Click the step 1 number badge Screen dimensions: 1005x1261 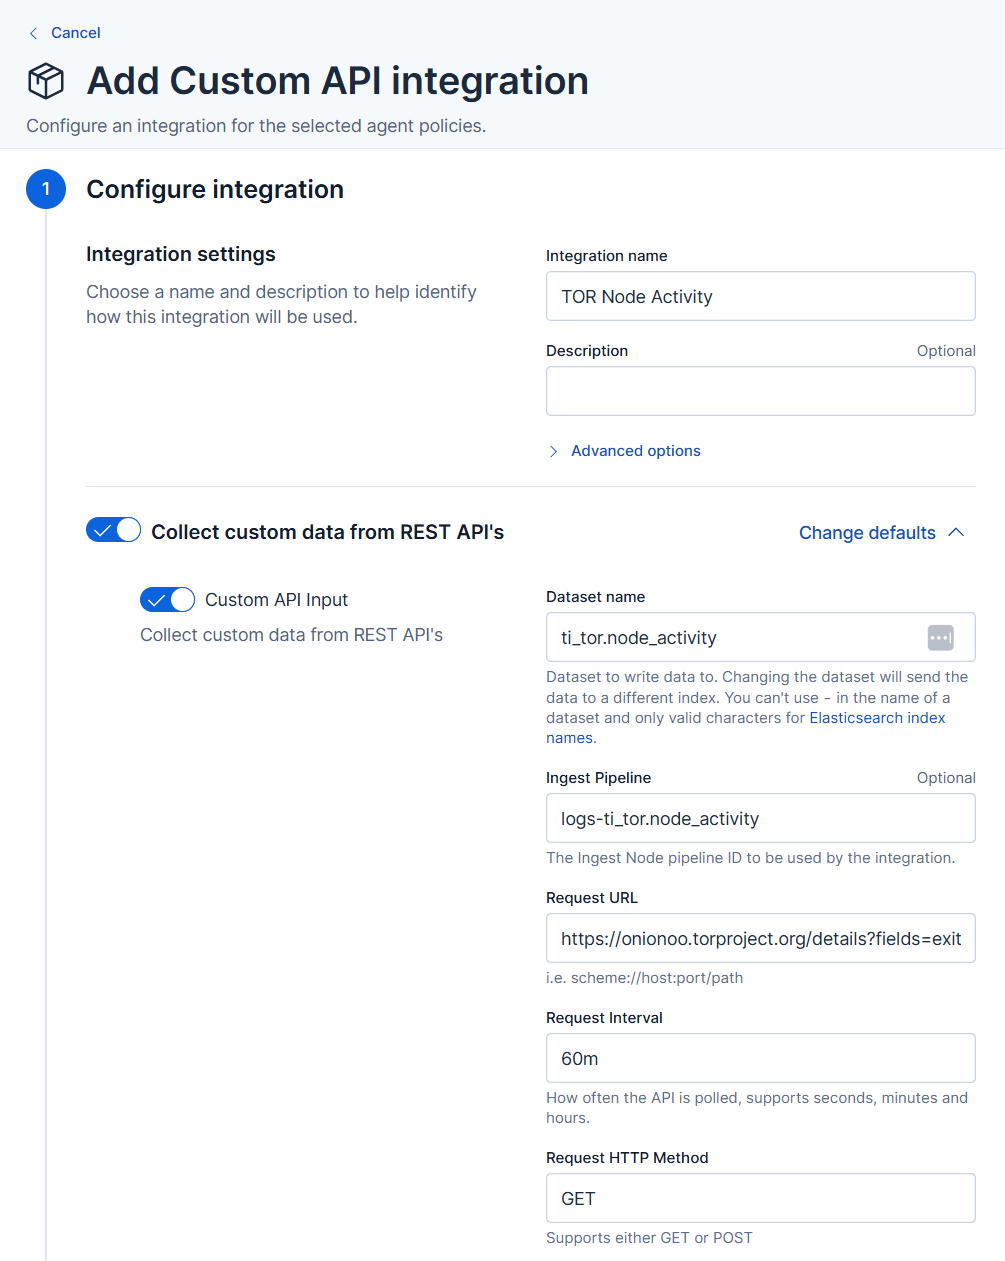tap(46, 189)
